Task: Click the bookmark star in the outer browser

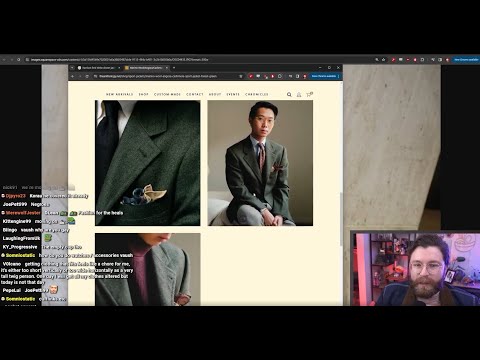Action: [383, 60]
